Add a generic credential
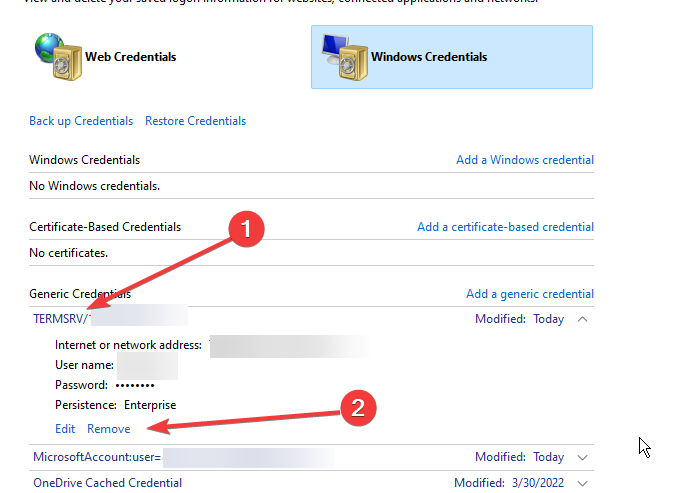The height and width of the screenshot is (493, 699). 529,294
